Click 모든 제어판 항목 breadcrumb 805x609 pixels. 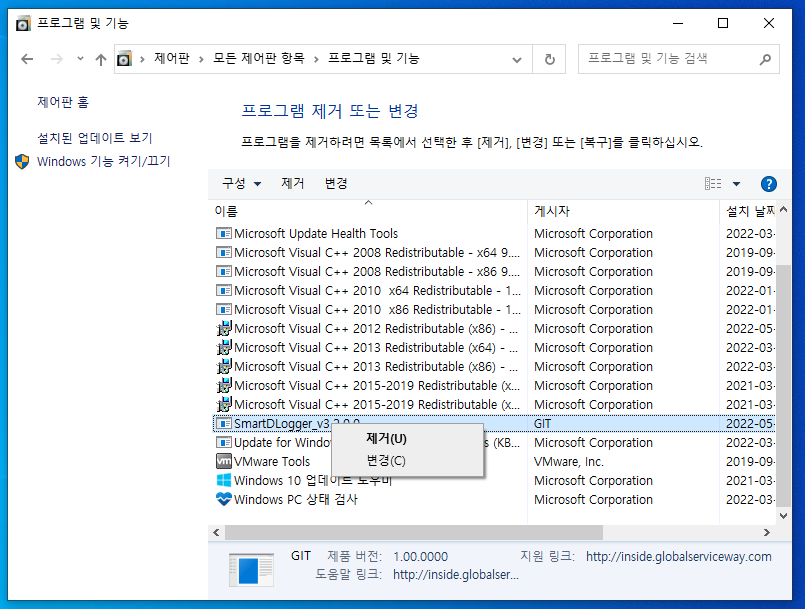pyautogui.click(x=259, y=59)
